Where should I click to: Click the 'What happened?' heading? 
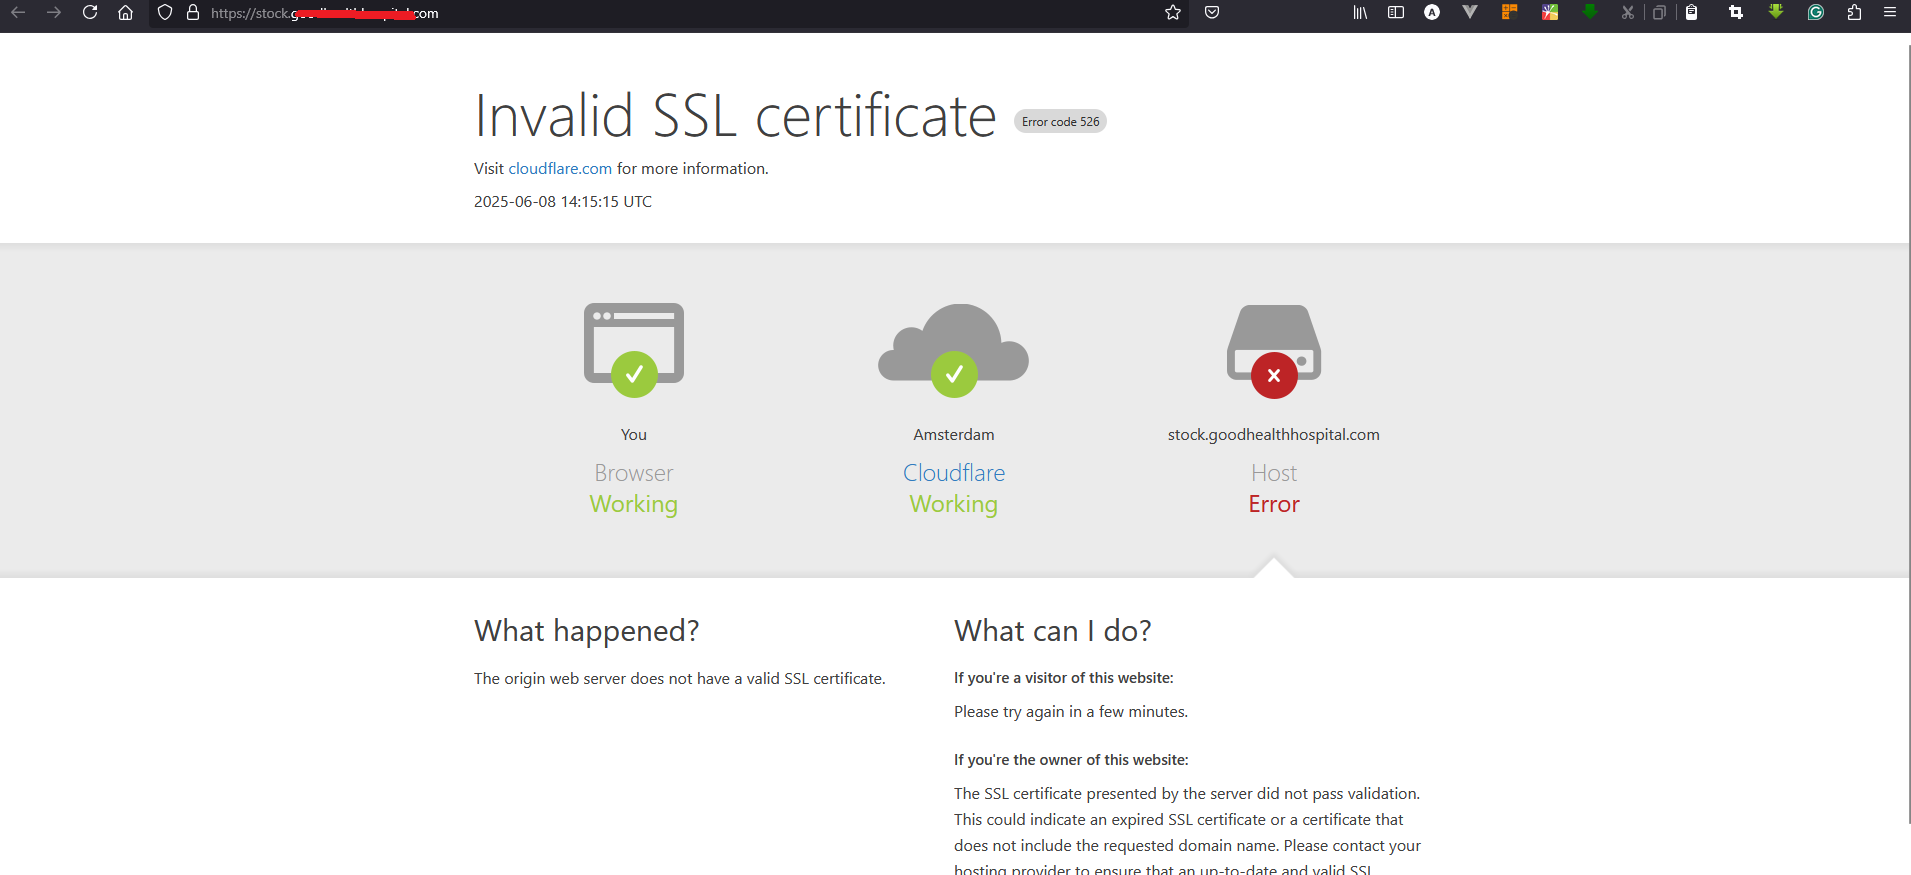click(x=587, y=631)
